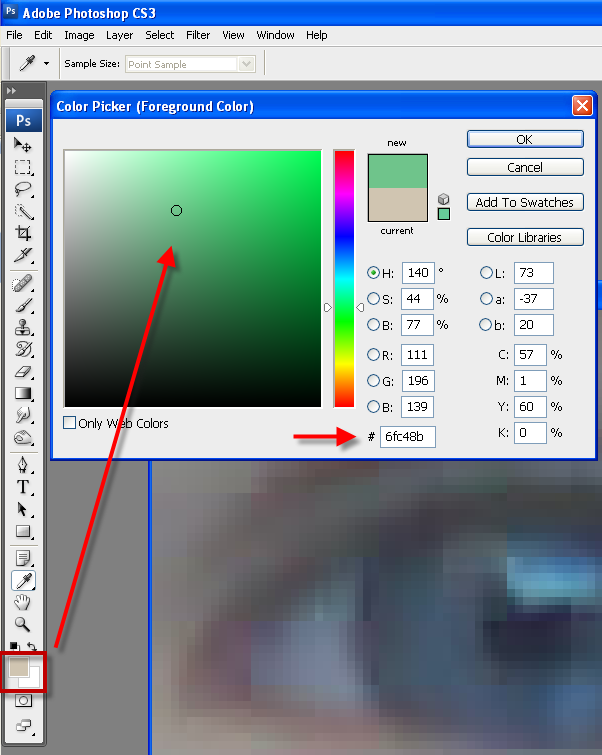Viewport: 602px width, 755px height.
Task: Click the new green color swatch
Action: [x=397, y=171]
